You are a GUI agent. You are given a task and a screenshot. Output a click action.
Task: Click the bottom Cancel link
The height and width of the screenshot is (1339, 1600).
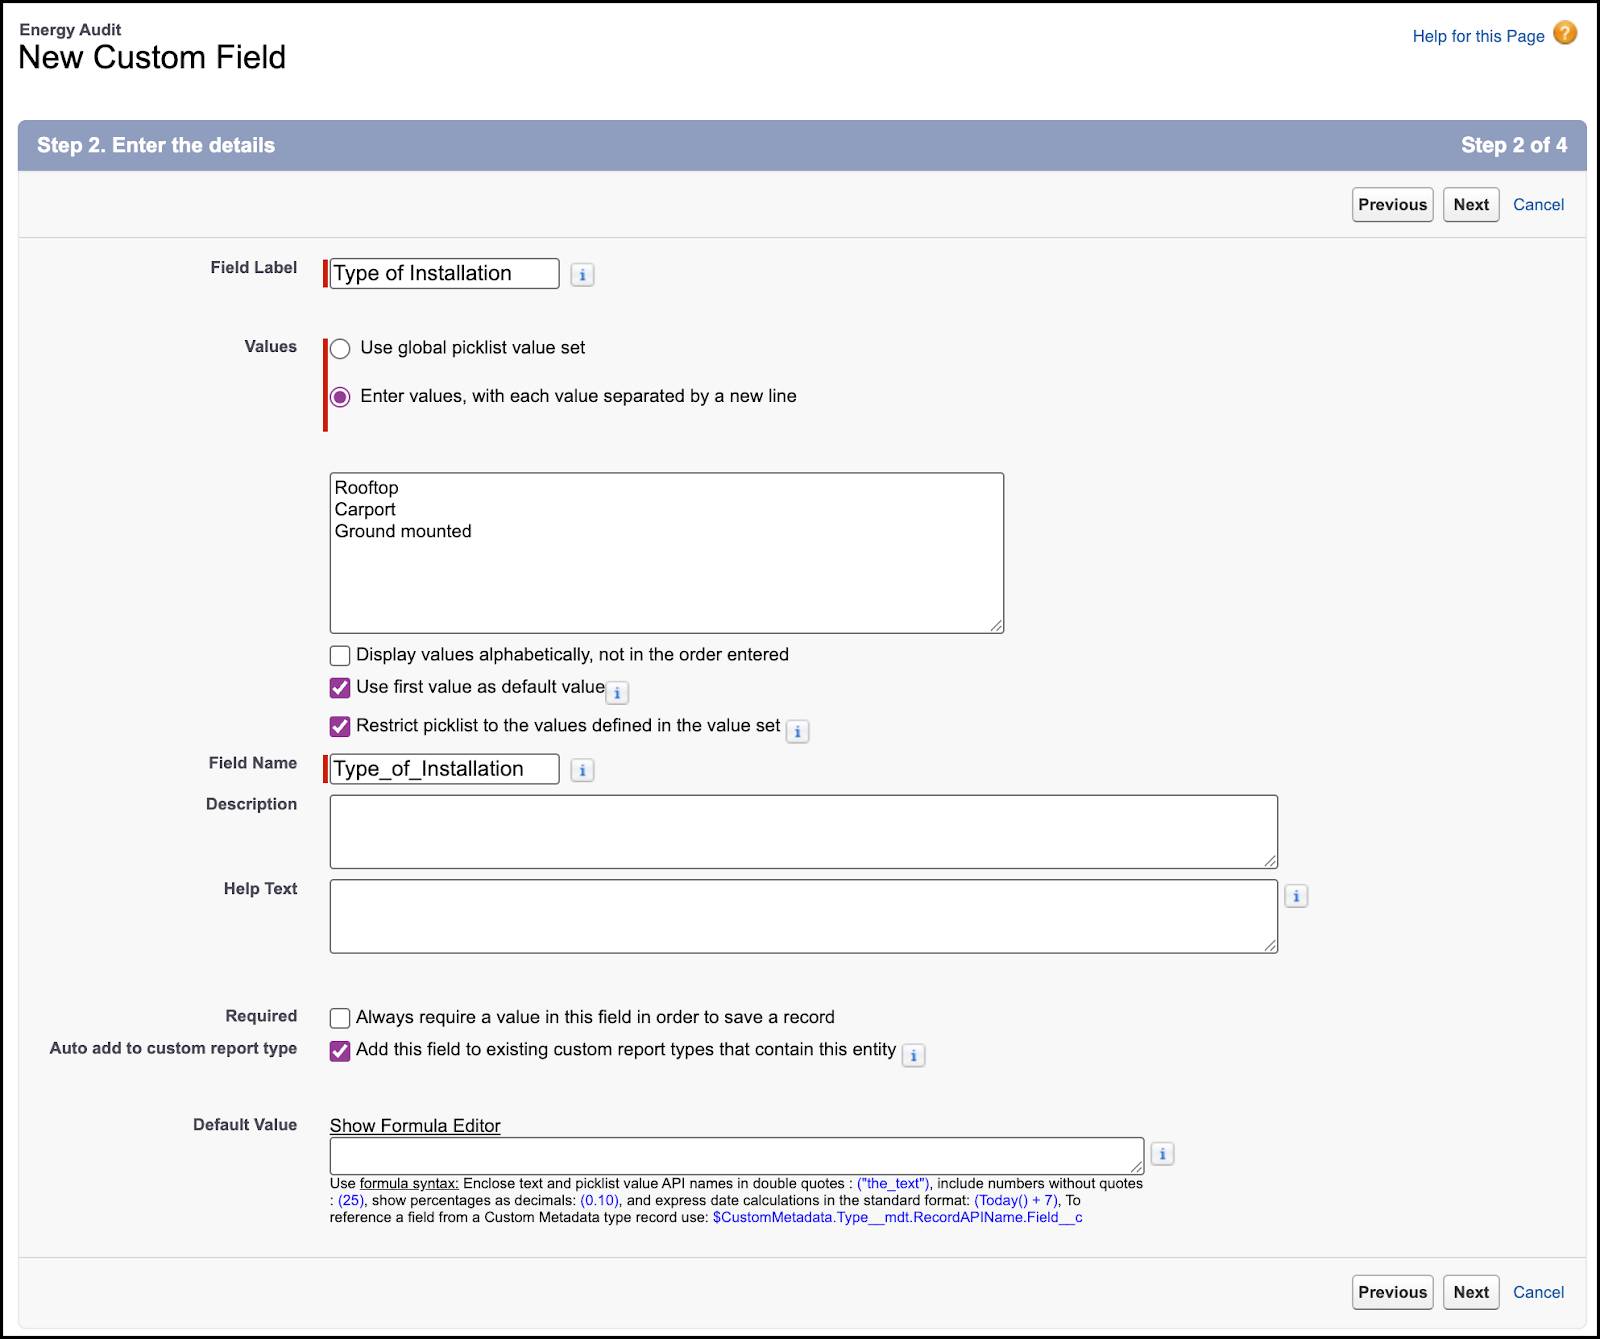pyautogui.click(x=1538, y=1292)
